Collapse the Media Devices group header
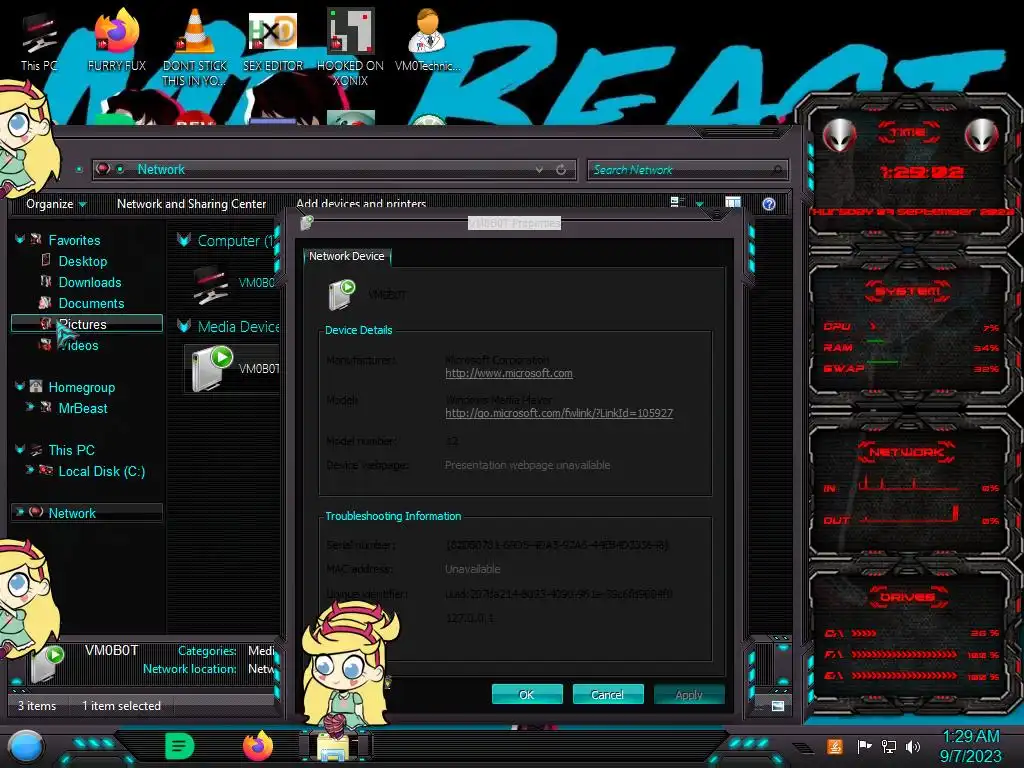 184,327
